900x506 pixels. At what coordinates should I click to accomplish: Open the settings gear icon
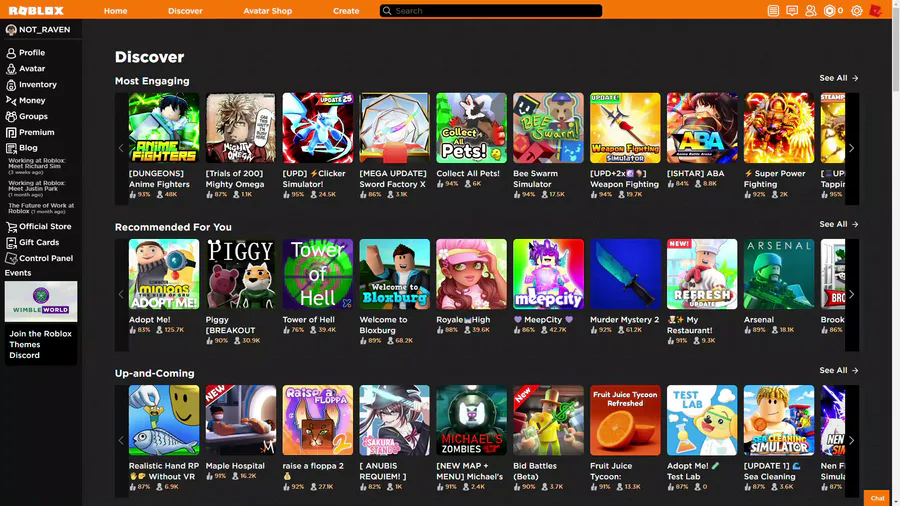point(856,10)
